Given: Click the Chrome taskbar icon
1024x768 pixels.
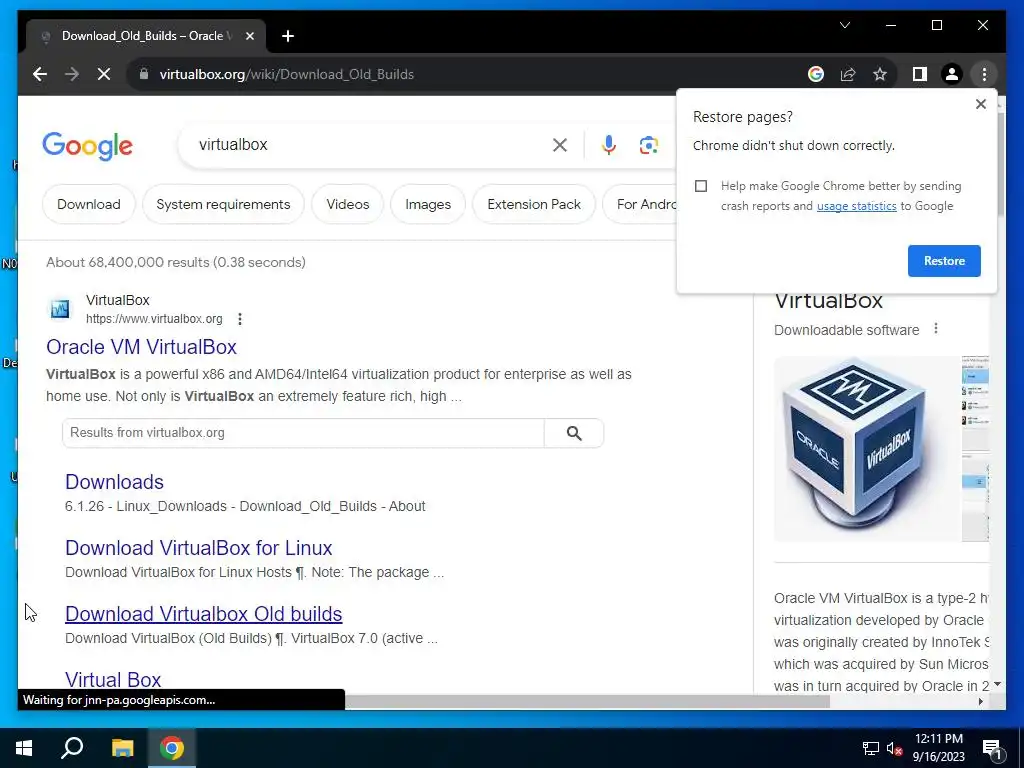Looking at the screenshot, I should point(172,748).
